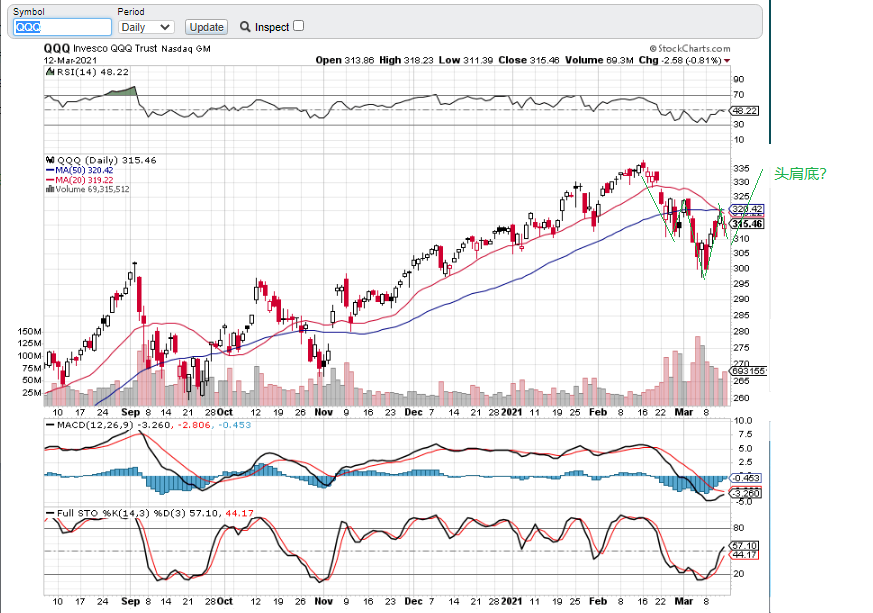Enable the Inspect checkbox
The image size is (873, 613).
298,26
